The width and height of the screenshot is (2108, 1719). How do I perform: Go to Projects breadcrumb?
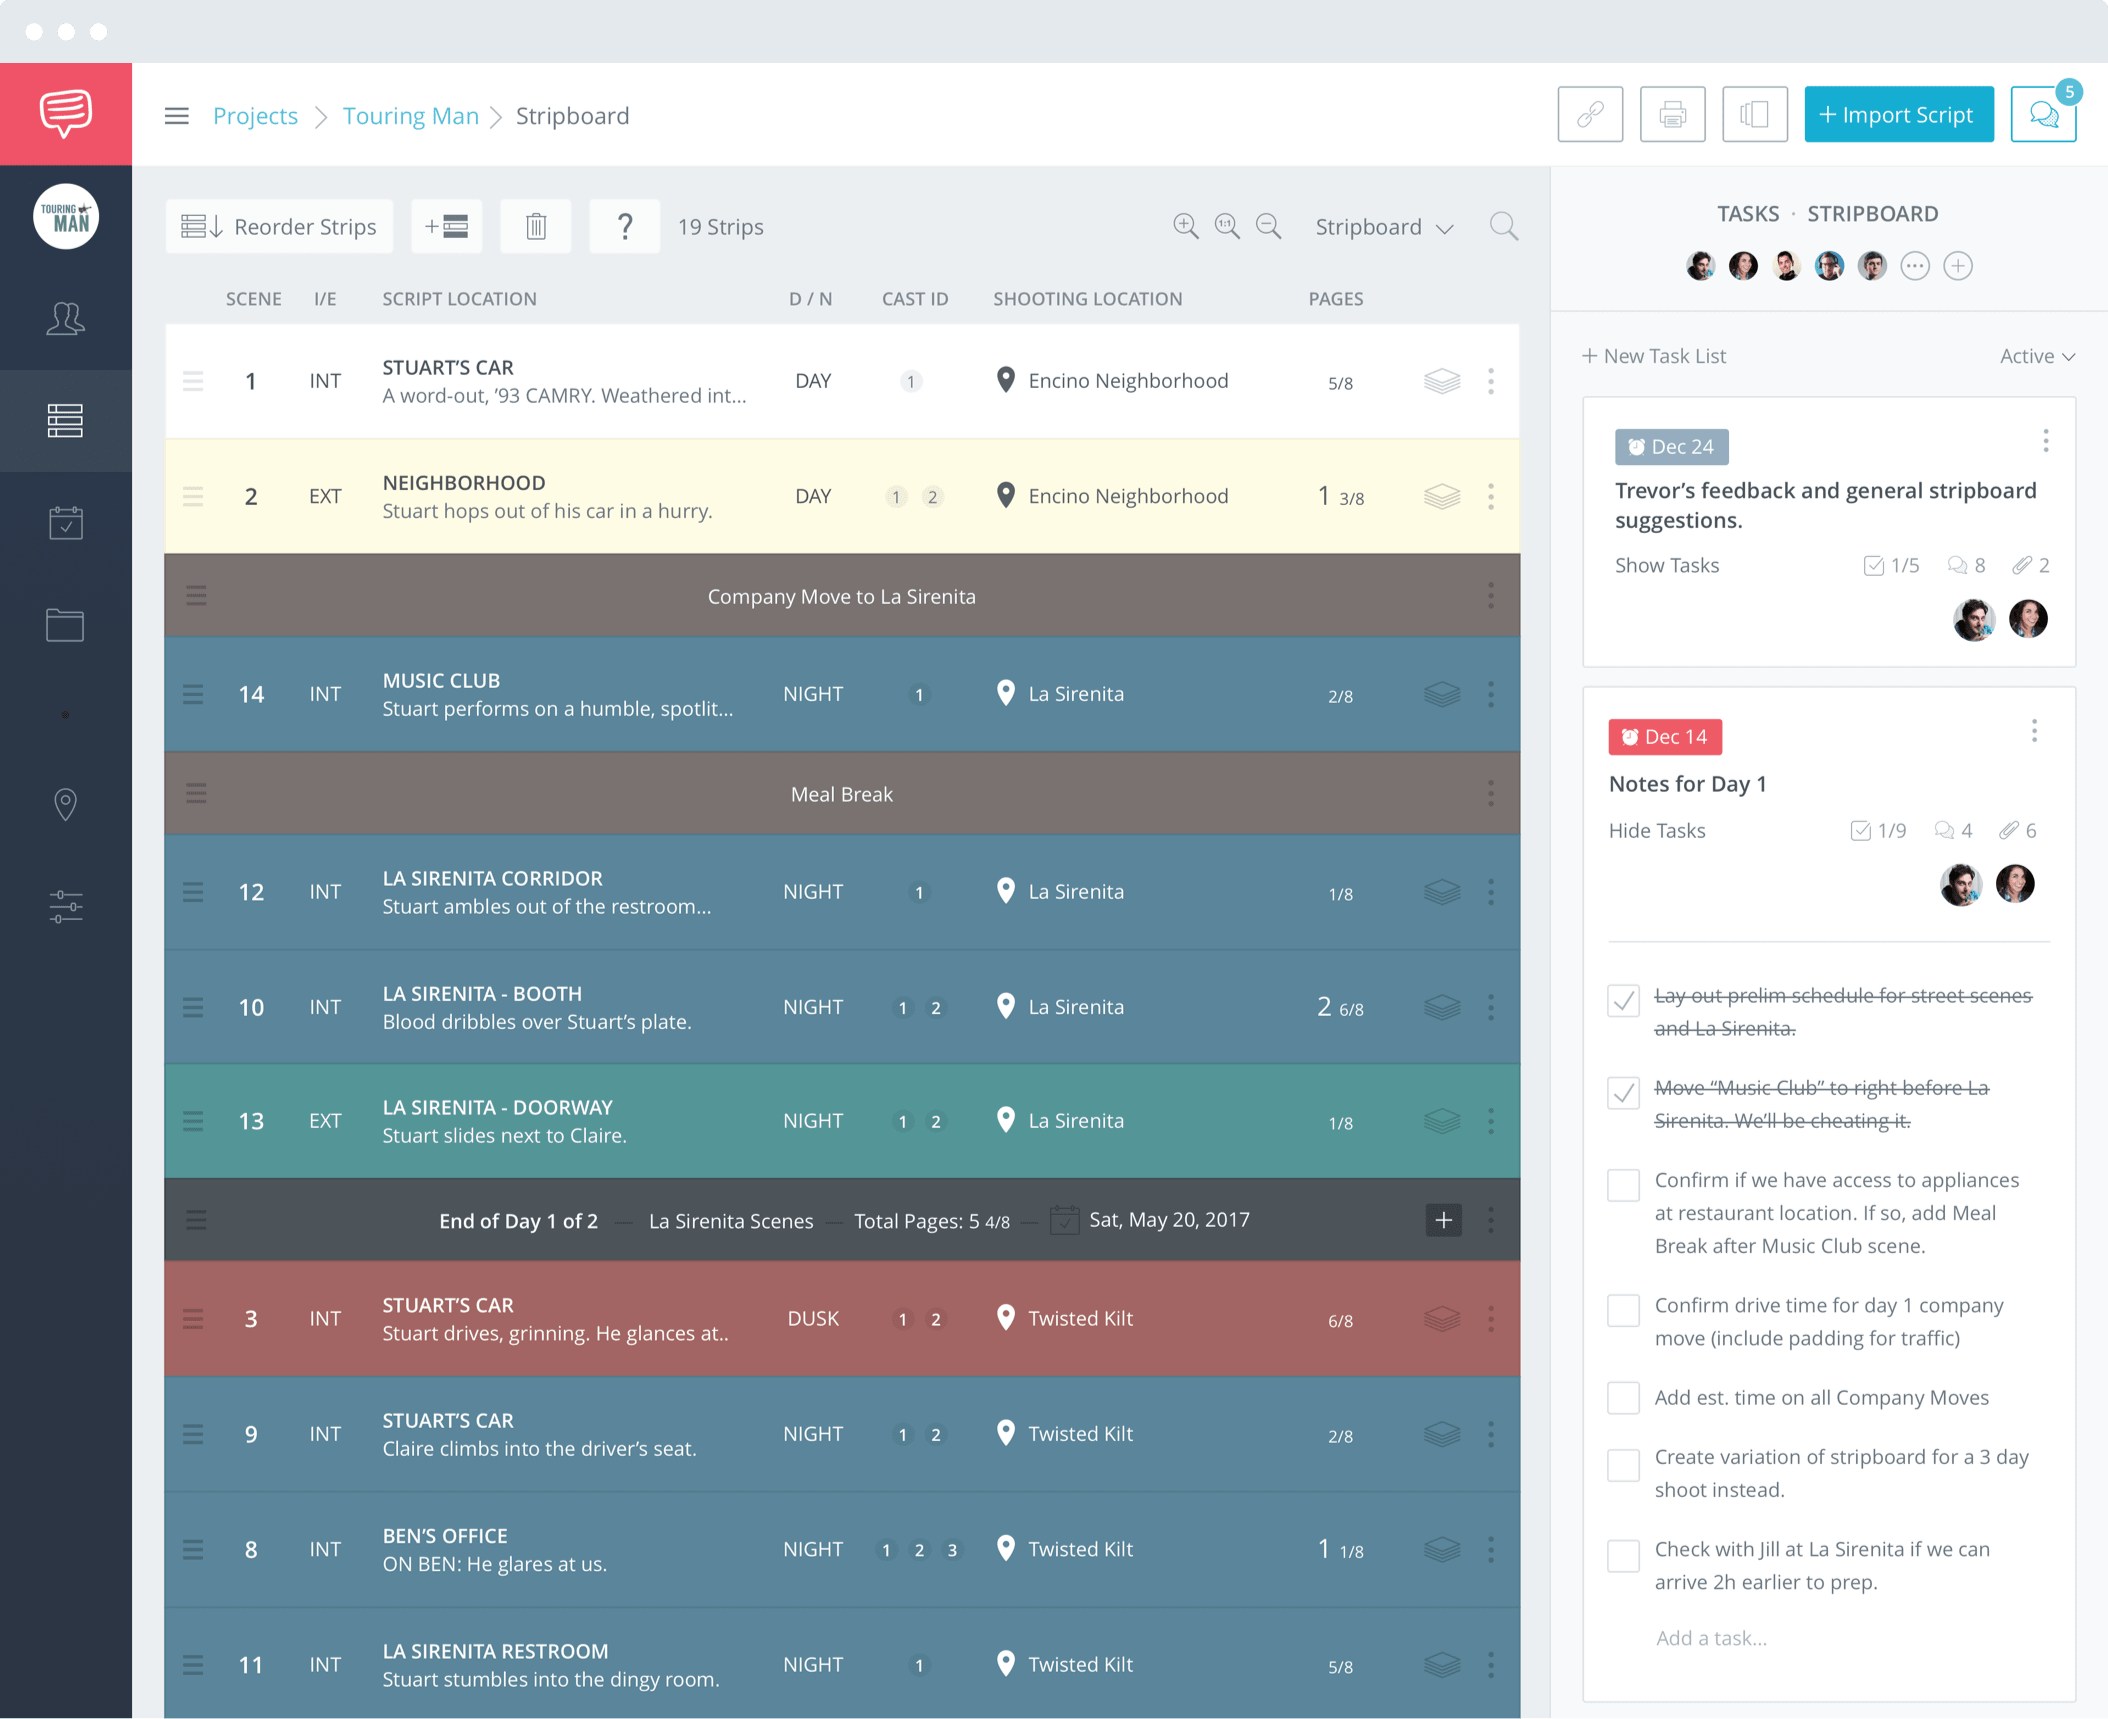255,116
